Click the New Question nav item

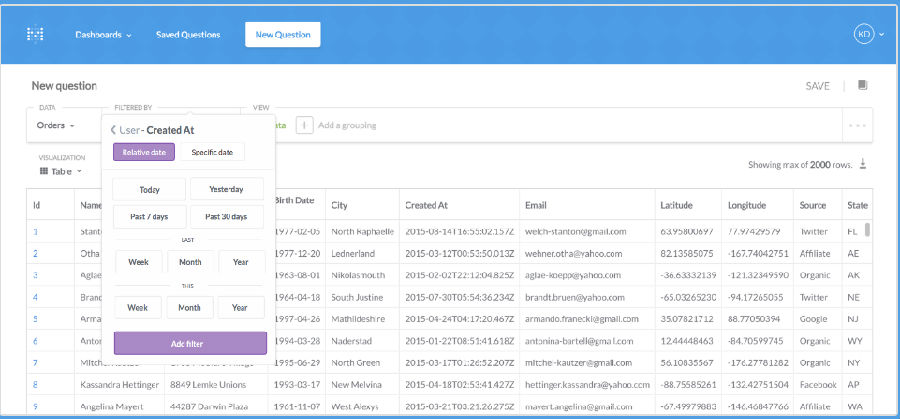[282, 35]
